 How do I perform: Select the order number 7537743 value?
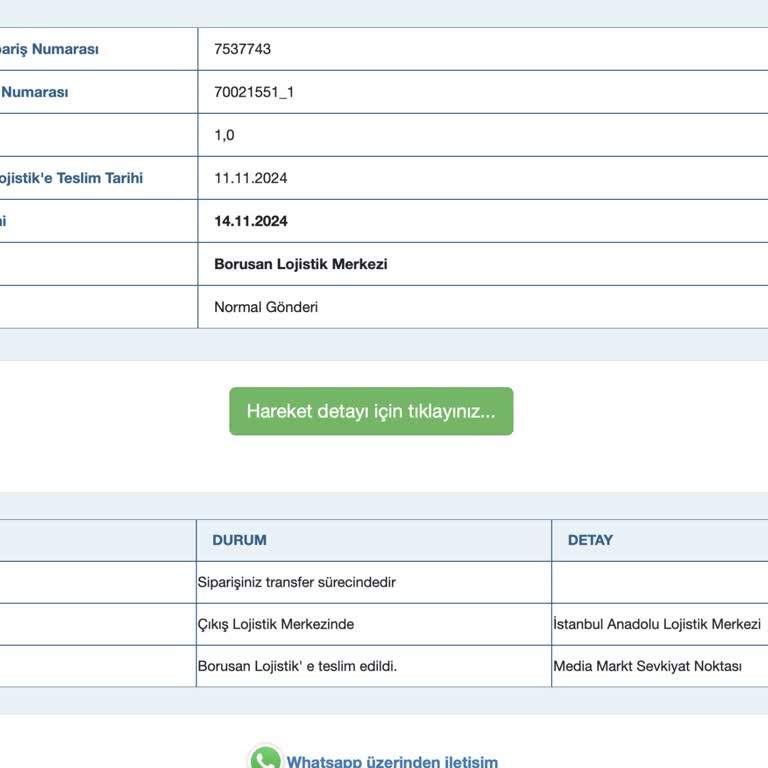pyautogui.click(x=242, y=49)
